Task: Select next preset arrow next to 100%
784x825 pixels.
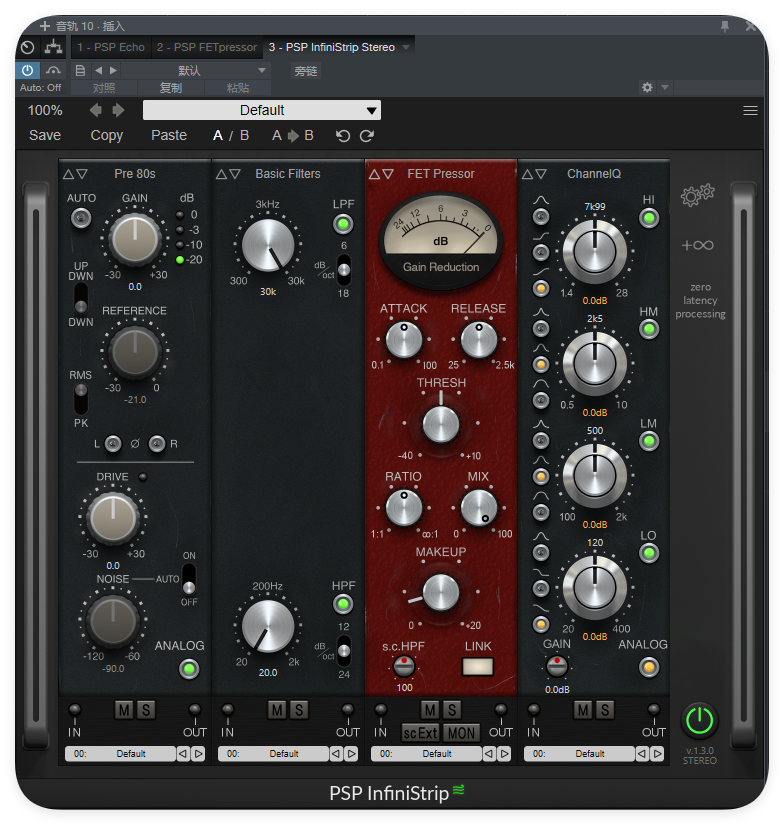Action: (x=118, y=110)
